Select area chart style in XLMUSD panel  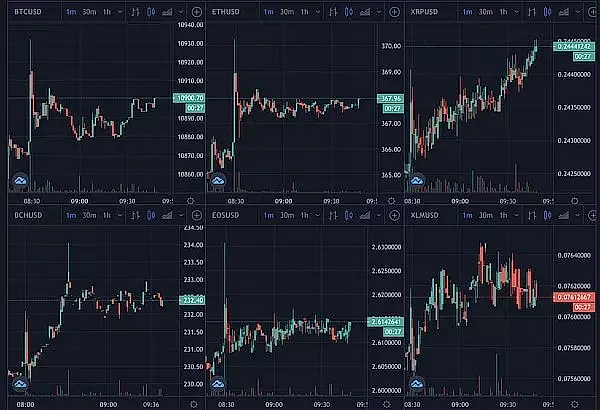pyautogui.click(x=563, y=216)
